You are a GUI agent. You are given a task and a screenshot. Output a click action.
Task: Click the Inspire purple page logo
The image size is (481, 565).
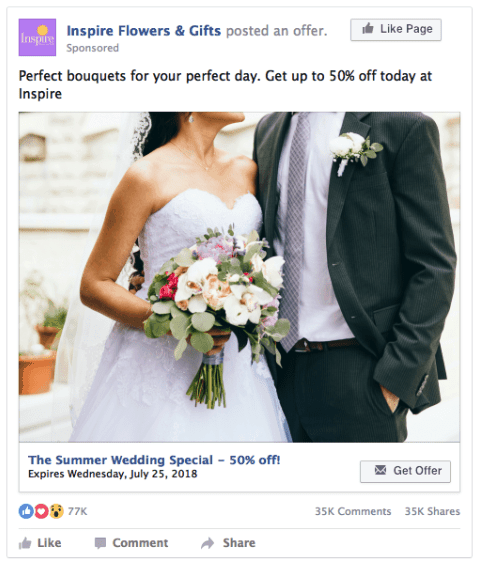pos(37,37)
